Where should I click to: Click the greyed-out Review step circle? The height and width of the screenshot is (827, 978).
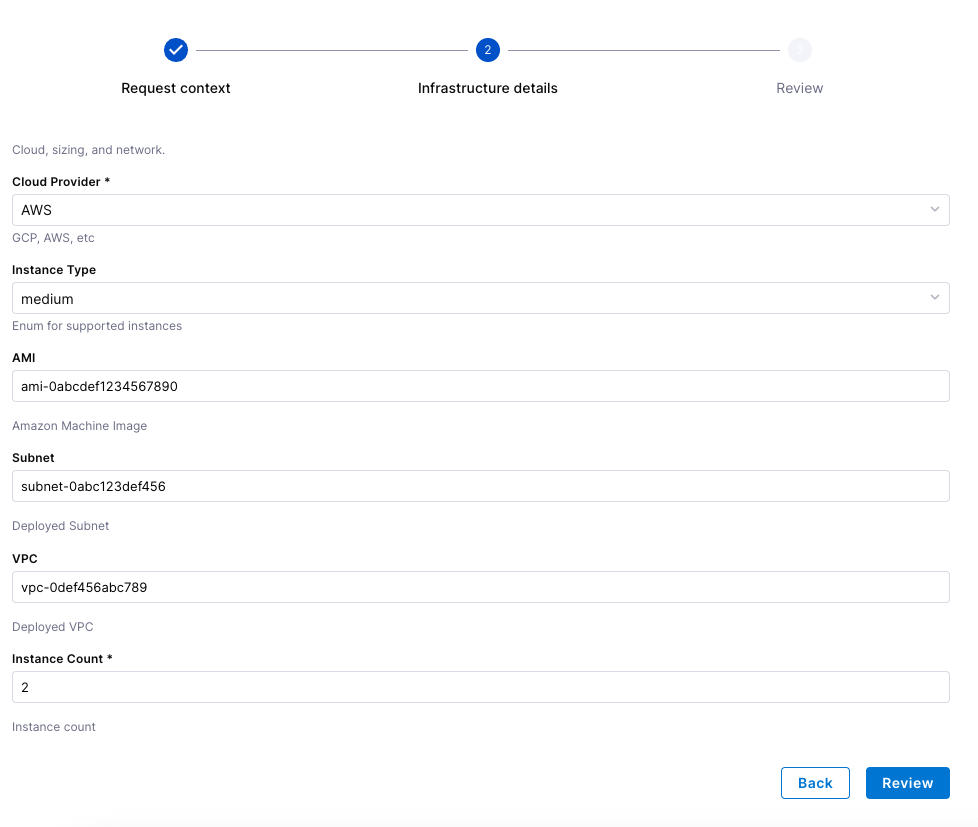799,50
